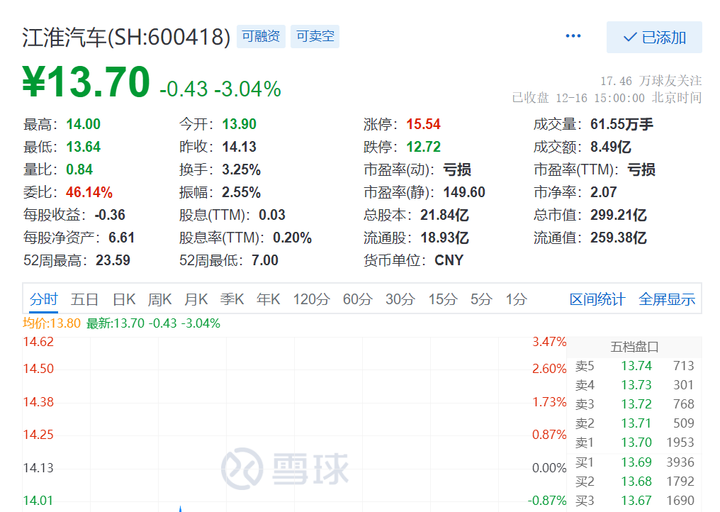
Task: Click the 总市值 value 299.21亿
Action: tap(619, 215)
